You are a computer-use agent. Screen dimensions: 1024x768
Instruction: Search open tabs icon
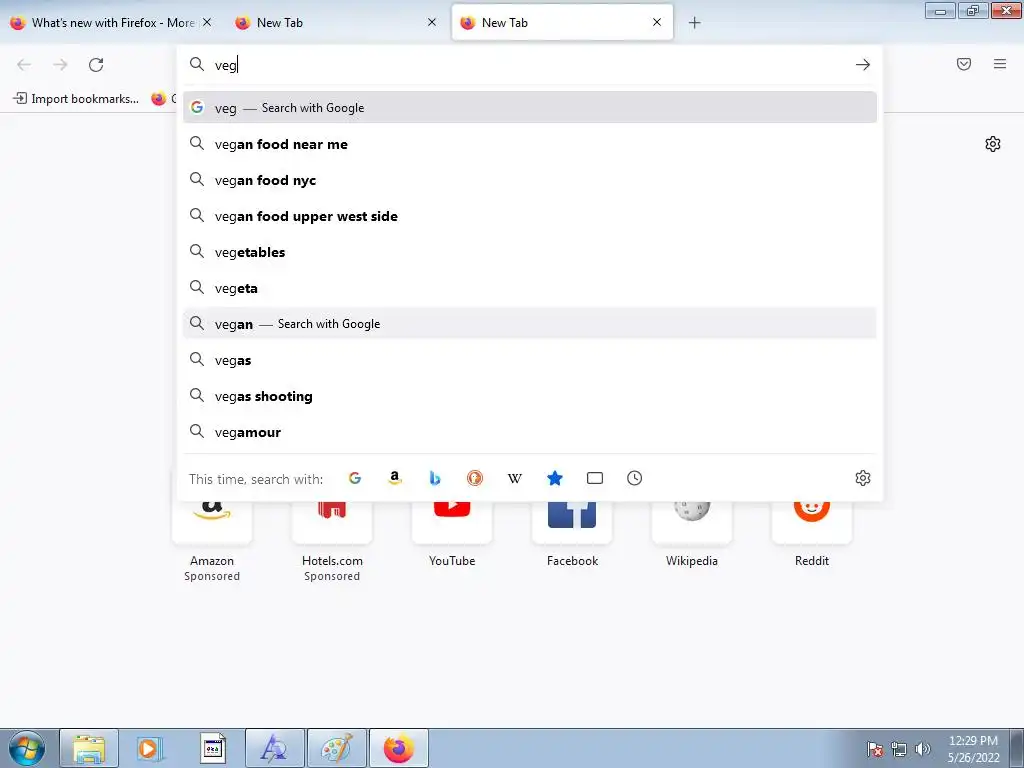coord(594,478)
